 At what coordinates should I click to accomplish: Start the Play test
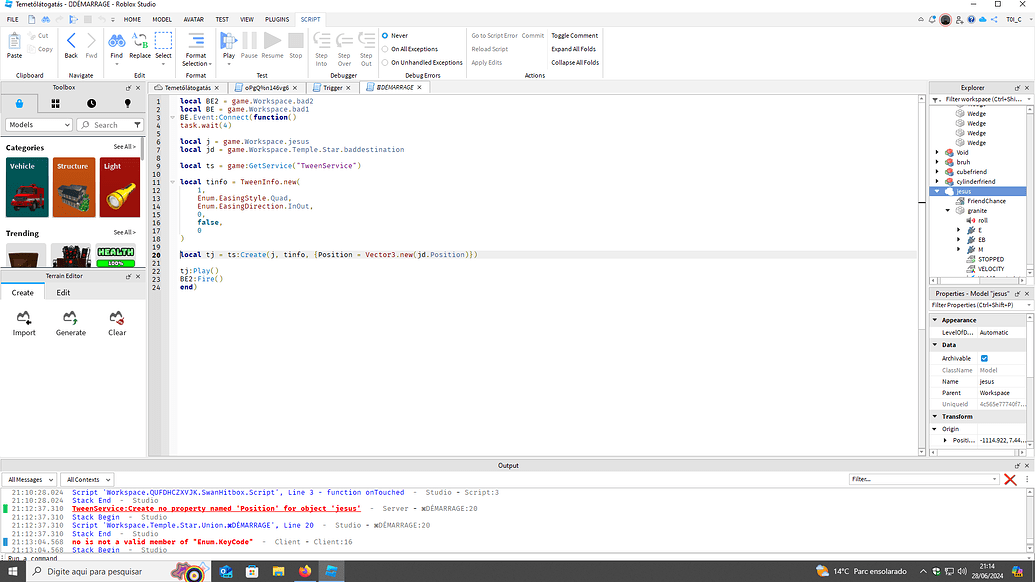(x=228, y=41)
